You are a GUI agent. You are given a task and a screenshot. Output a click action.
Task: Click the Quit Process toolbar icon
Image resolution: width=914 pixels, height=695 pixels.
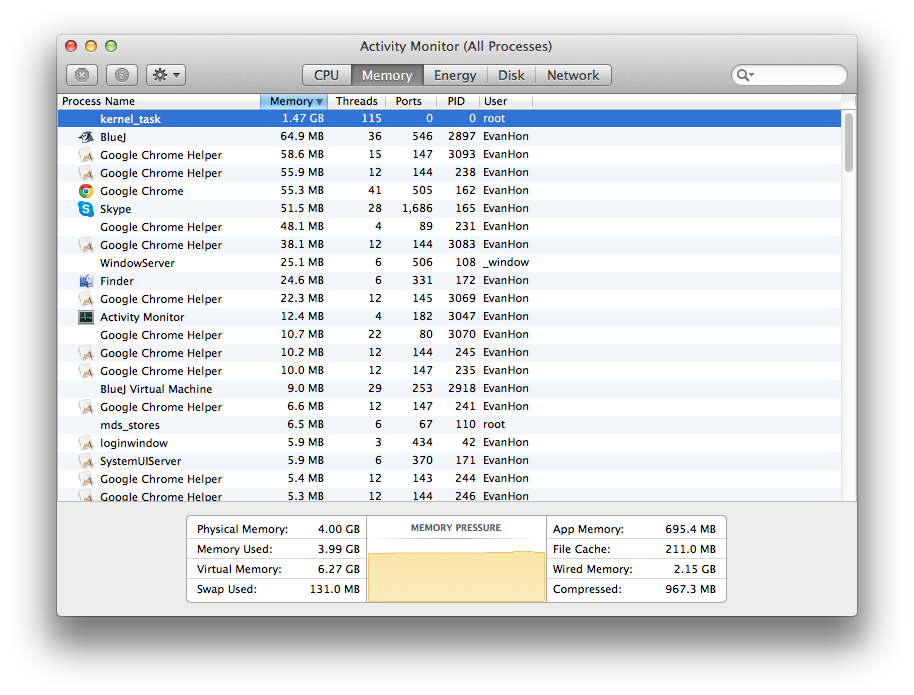point(82,75)
